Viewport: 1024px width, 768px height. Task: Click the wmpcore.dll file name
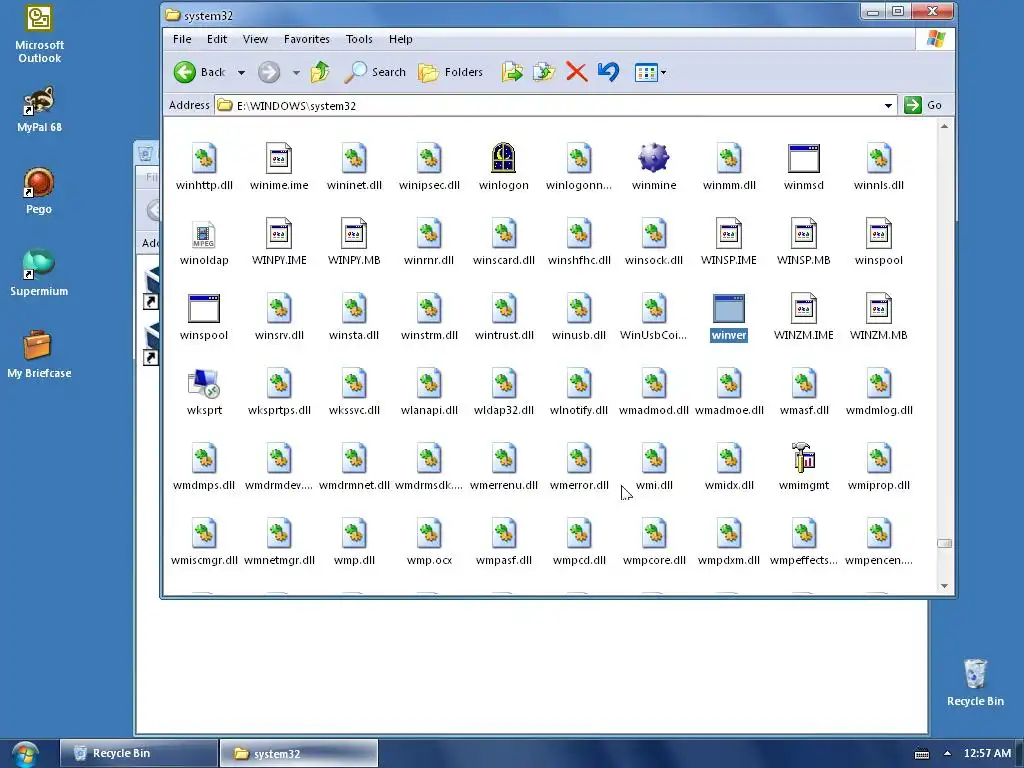tap(654, 560)
